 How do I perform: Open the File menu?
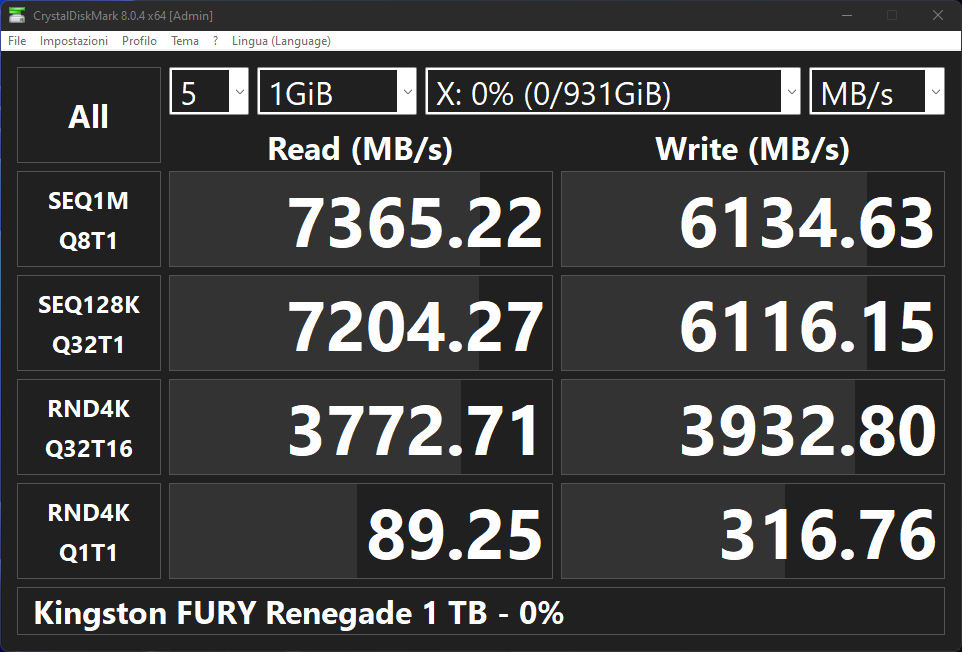click(x=17, y=40)
